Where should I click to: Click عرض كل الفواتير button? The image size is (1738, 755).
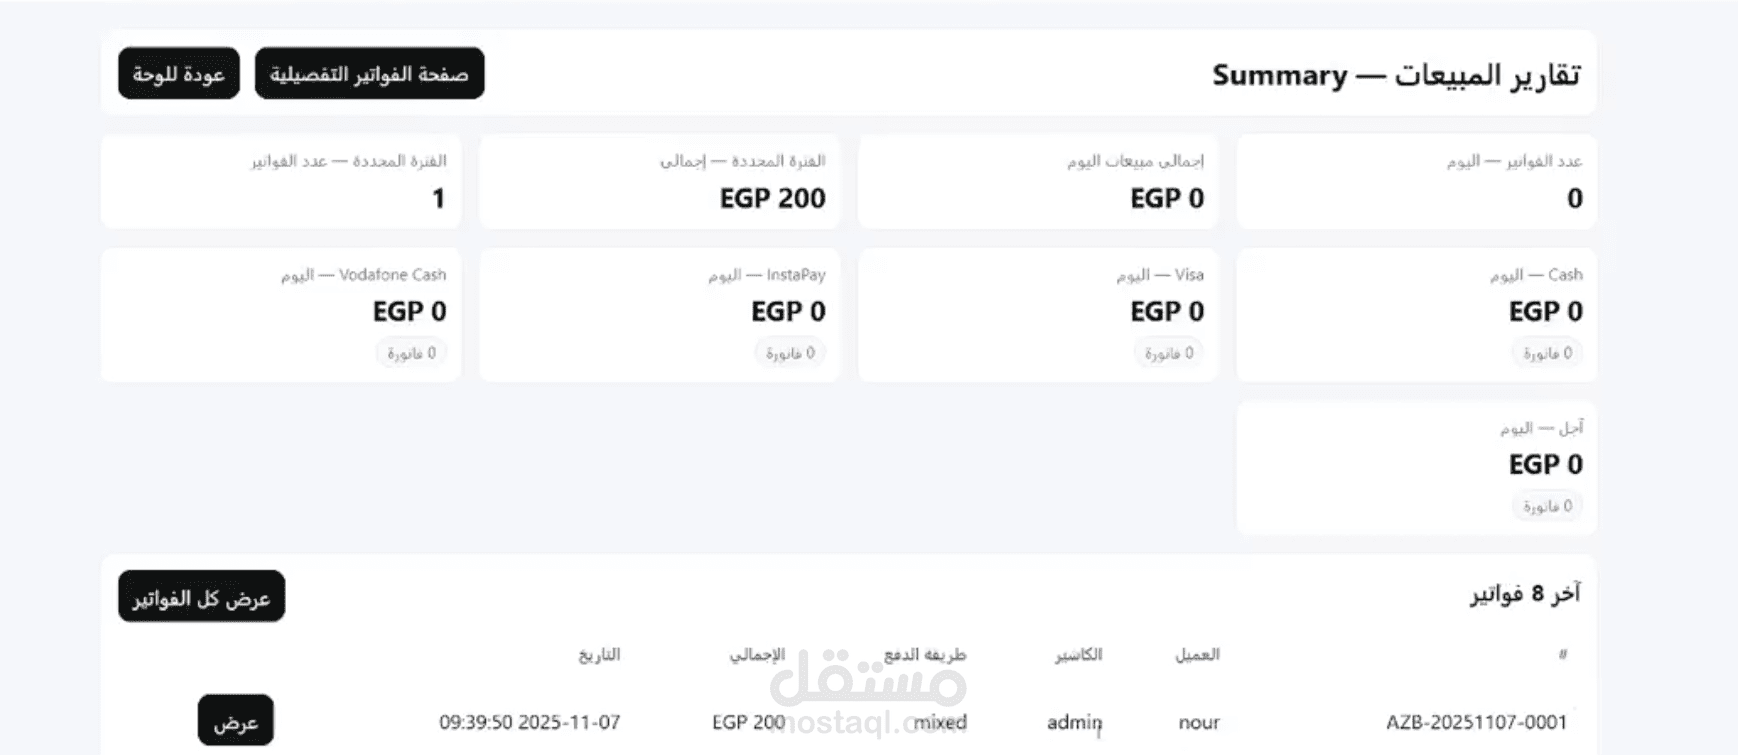[200, 596]
